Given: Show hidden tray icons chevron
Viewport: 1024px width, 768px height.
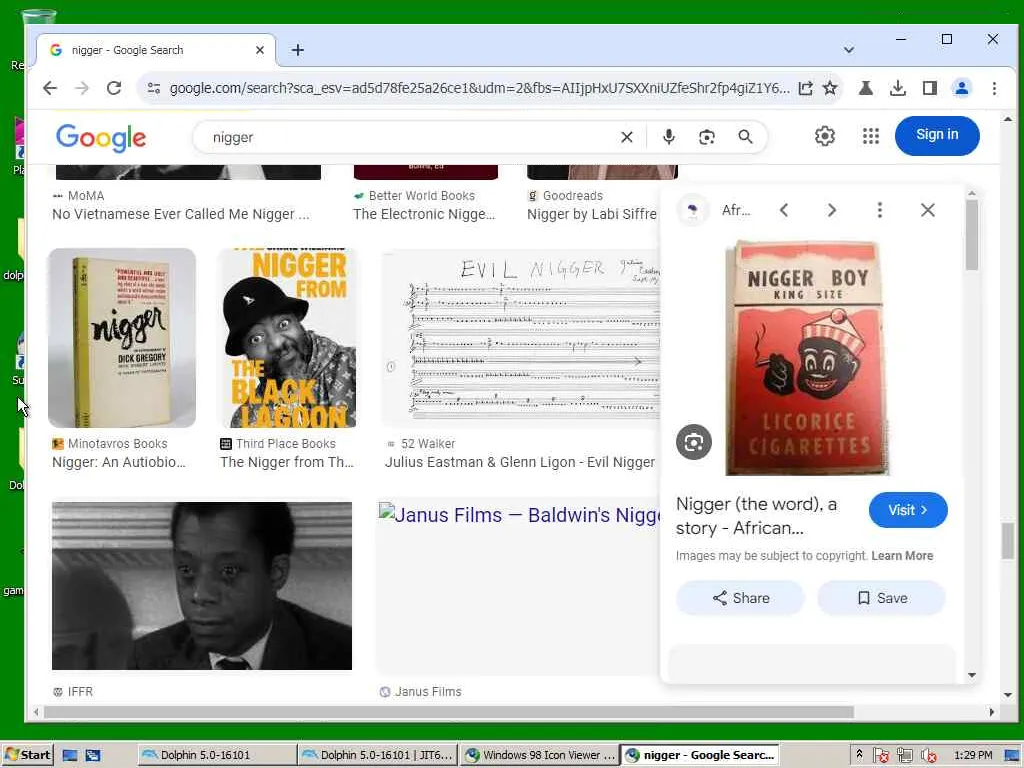Looking at the screenshot, I should point(859,754).
